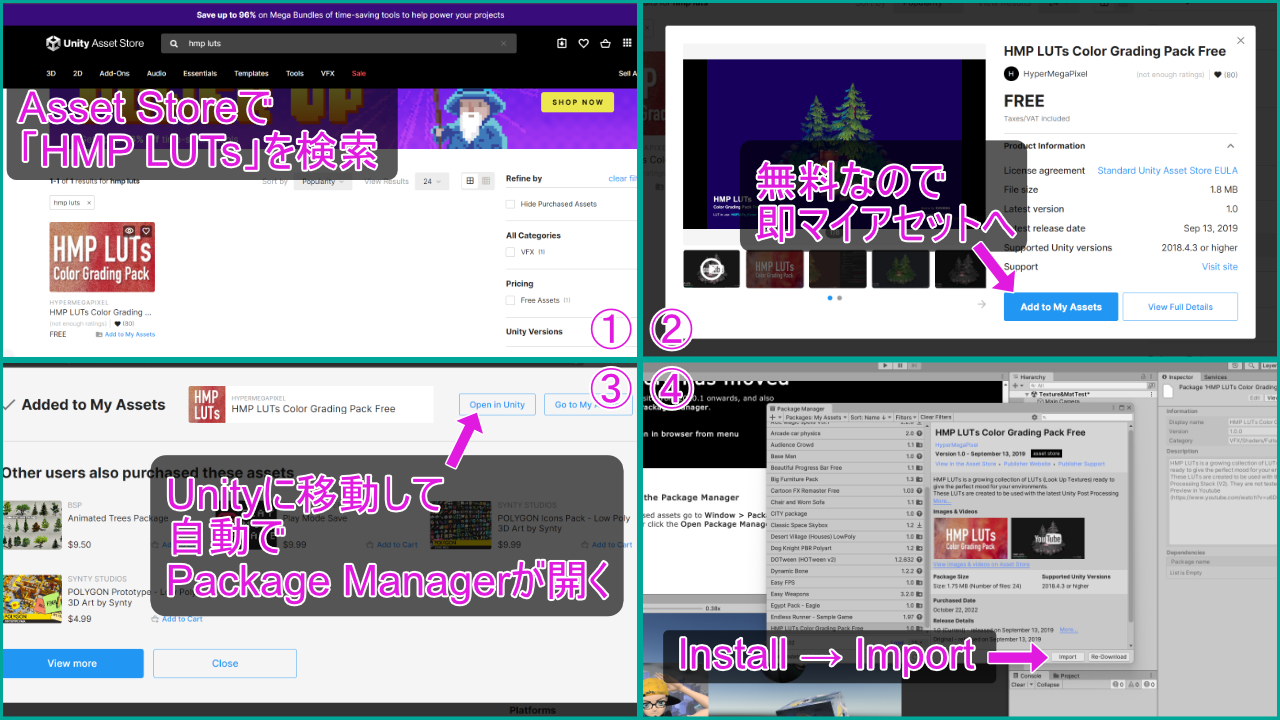Remove the 'hmp luts' filter tag
Image resolution: width=1280 pixels, height=720 pixels.
pos(88,202)
